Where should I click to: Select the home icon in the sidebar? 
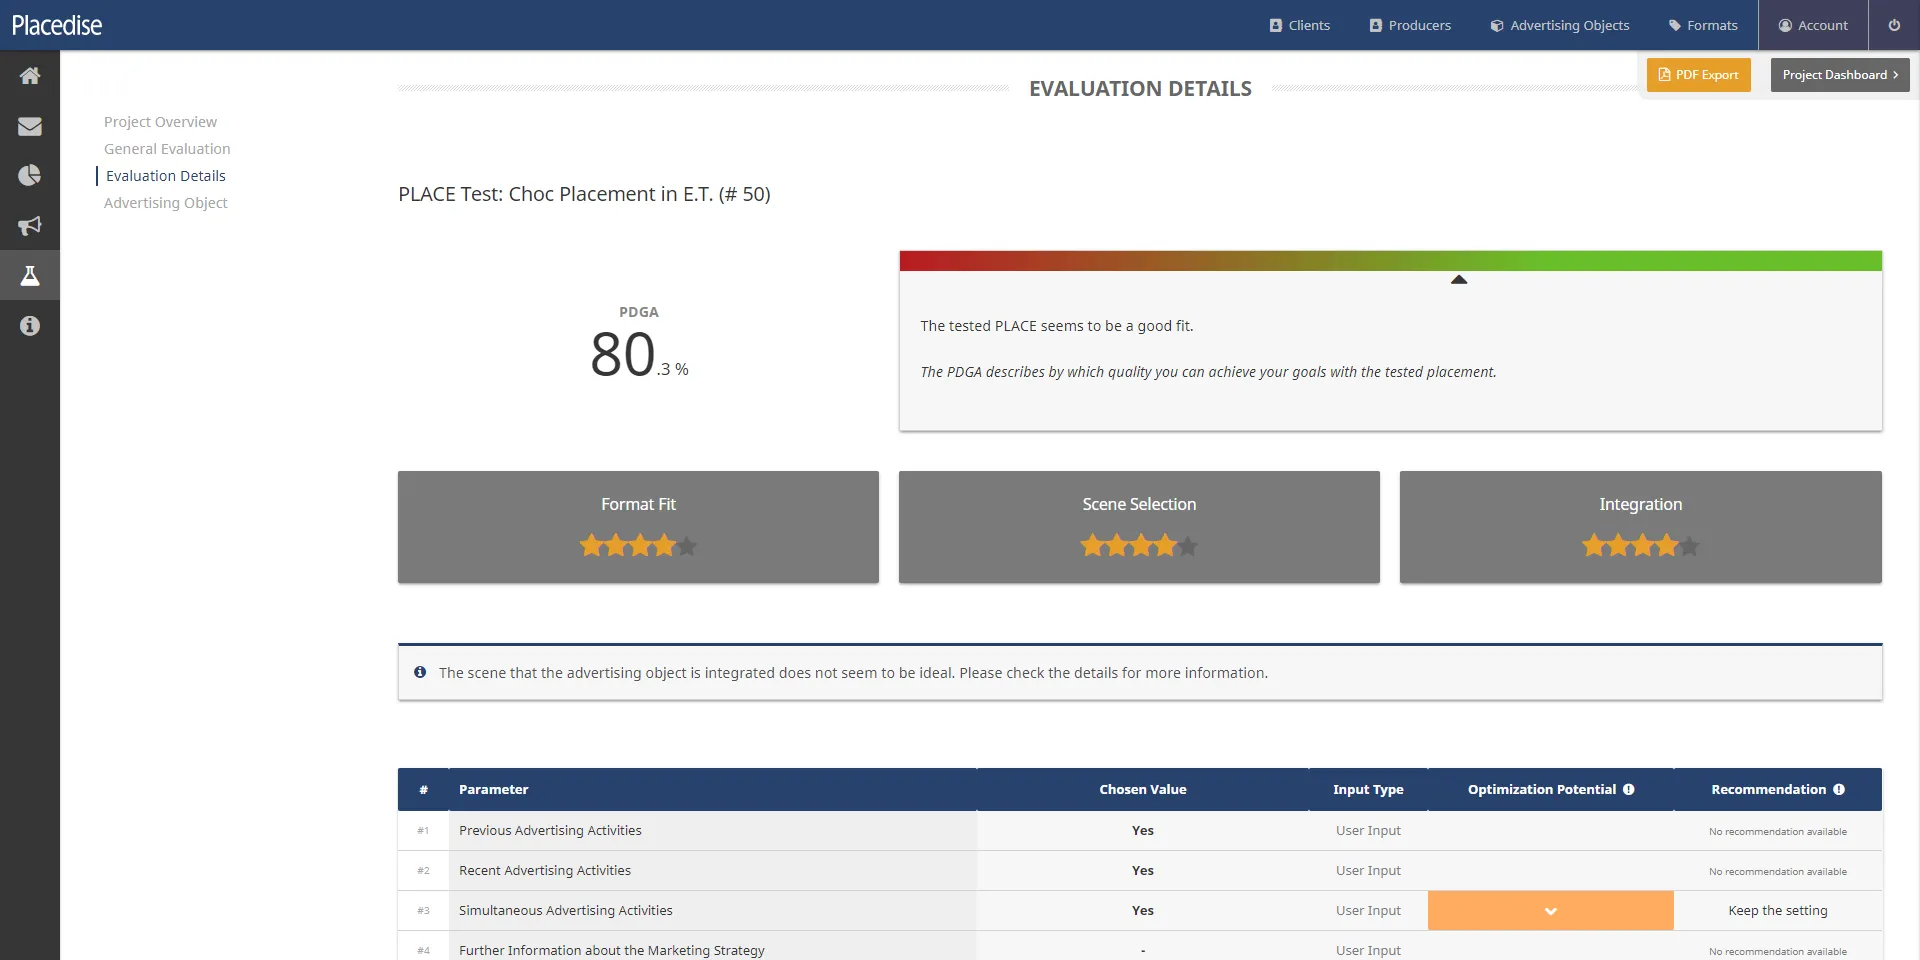30,75
